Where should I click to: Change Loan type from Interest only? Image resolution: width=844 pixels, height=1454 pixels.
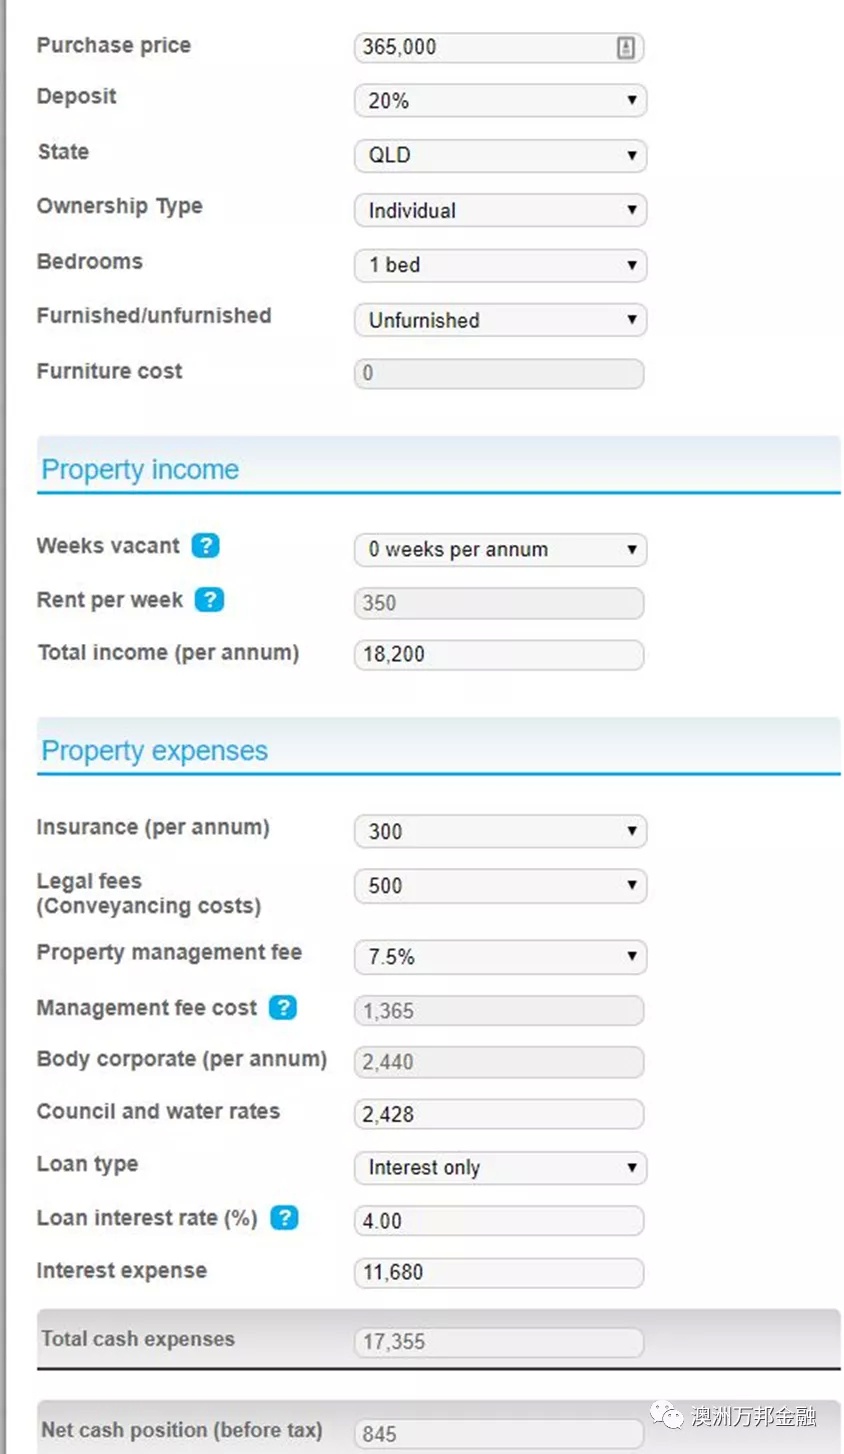pyautogui.click(x=500, y=1168)
